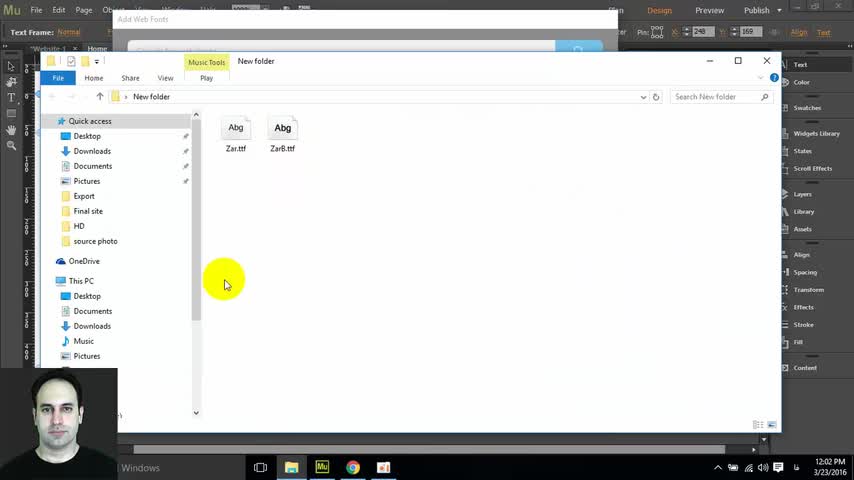This screenshot has height=480, width=854.
Task: Switch to large icons view
Action: [772, 424]
